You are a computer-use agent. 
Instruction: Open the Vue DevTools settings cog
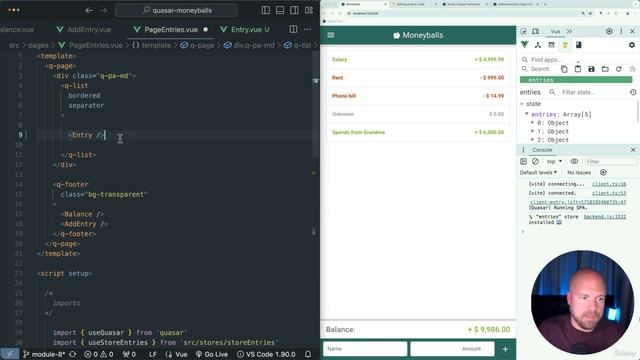(x=632, y=45)
